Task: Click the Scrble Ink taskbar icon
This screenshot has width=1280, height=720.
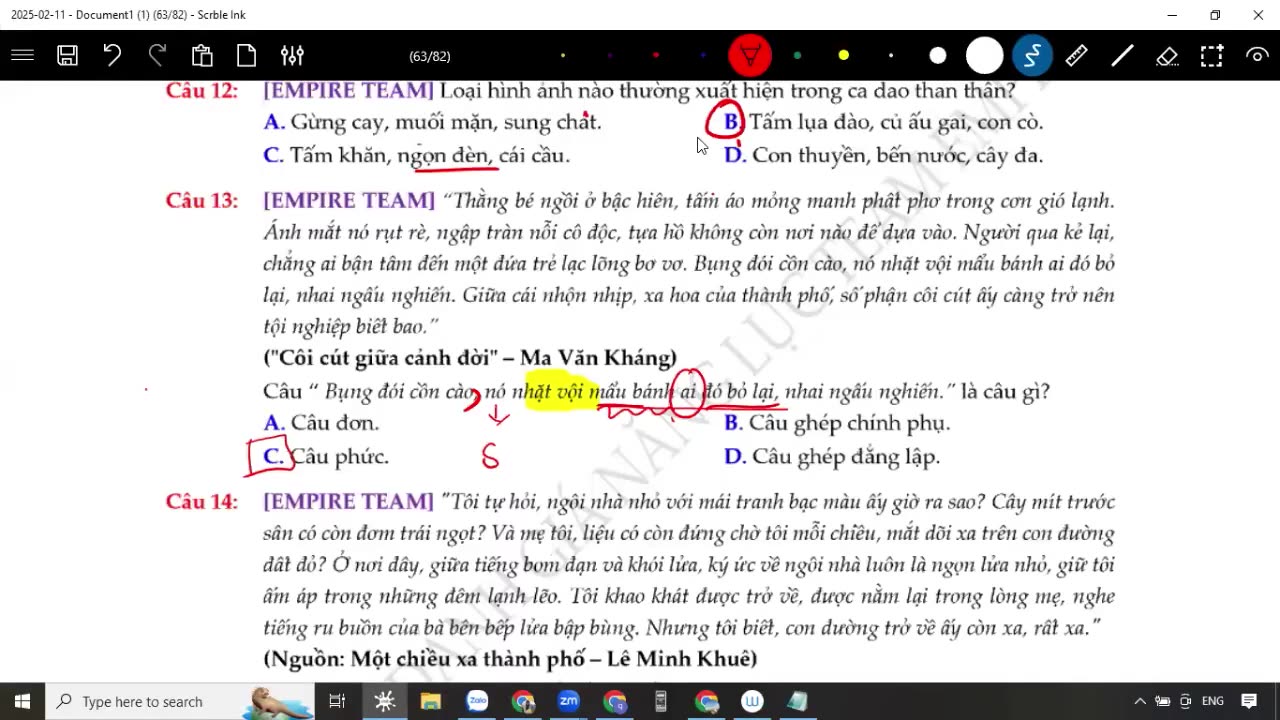Action: [x=385, y=701]
